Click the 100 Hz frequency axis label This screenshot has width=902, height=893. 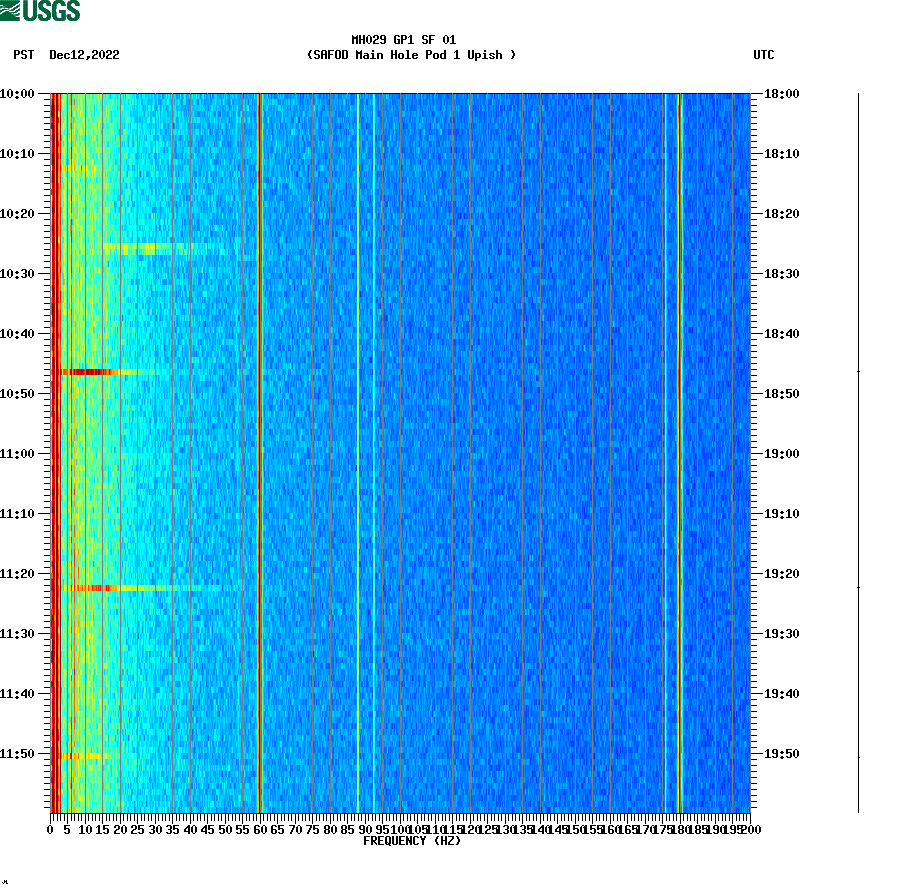pos(400,829)
